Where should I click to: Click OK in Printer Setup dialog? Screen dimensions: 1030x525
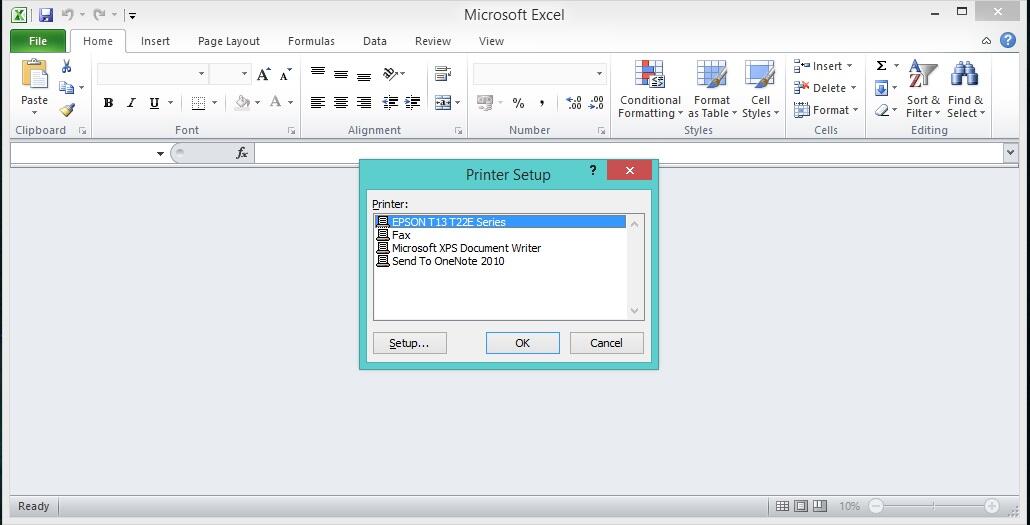[523, 343]
